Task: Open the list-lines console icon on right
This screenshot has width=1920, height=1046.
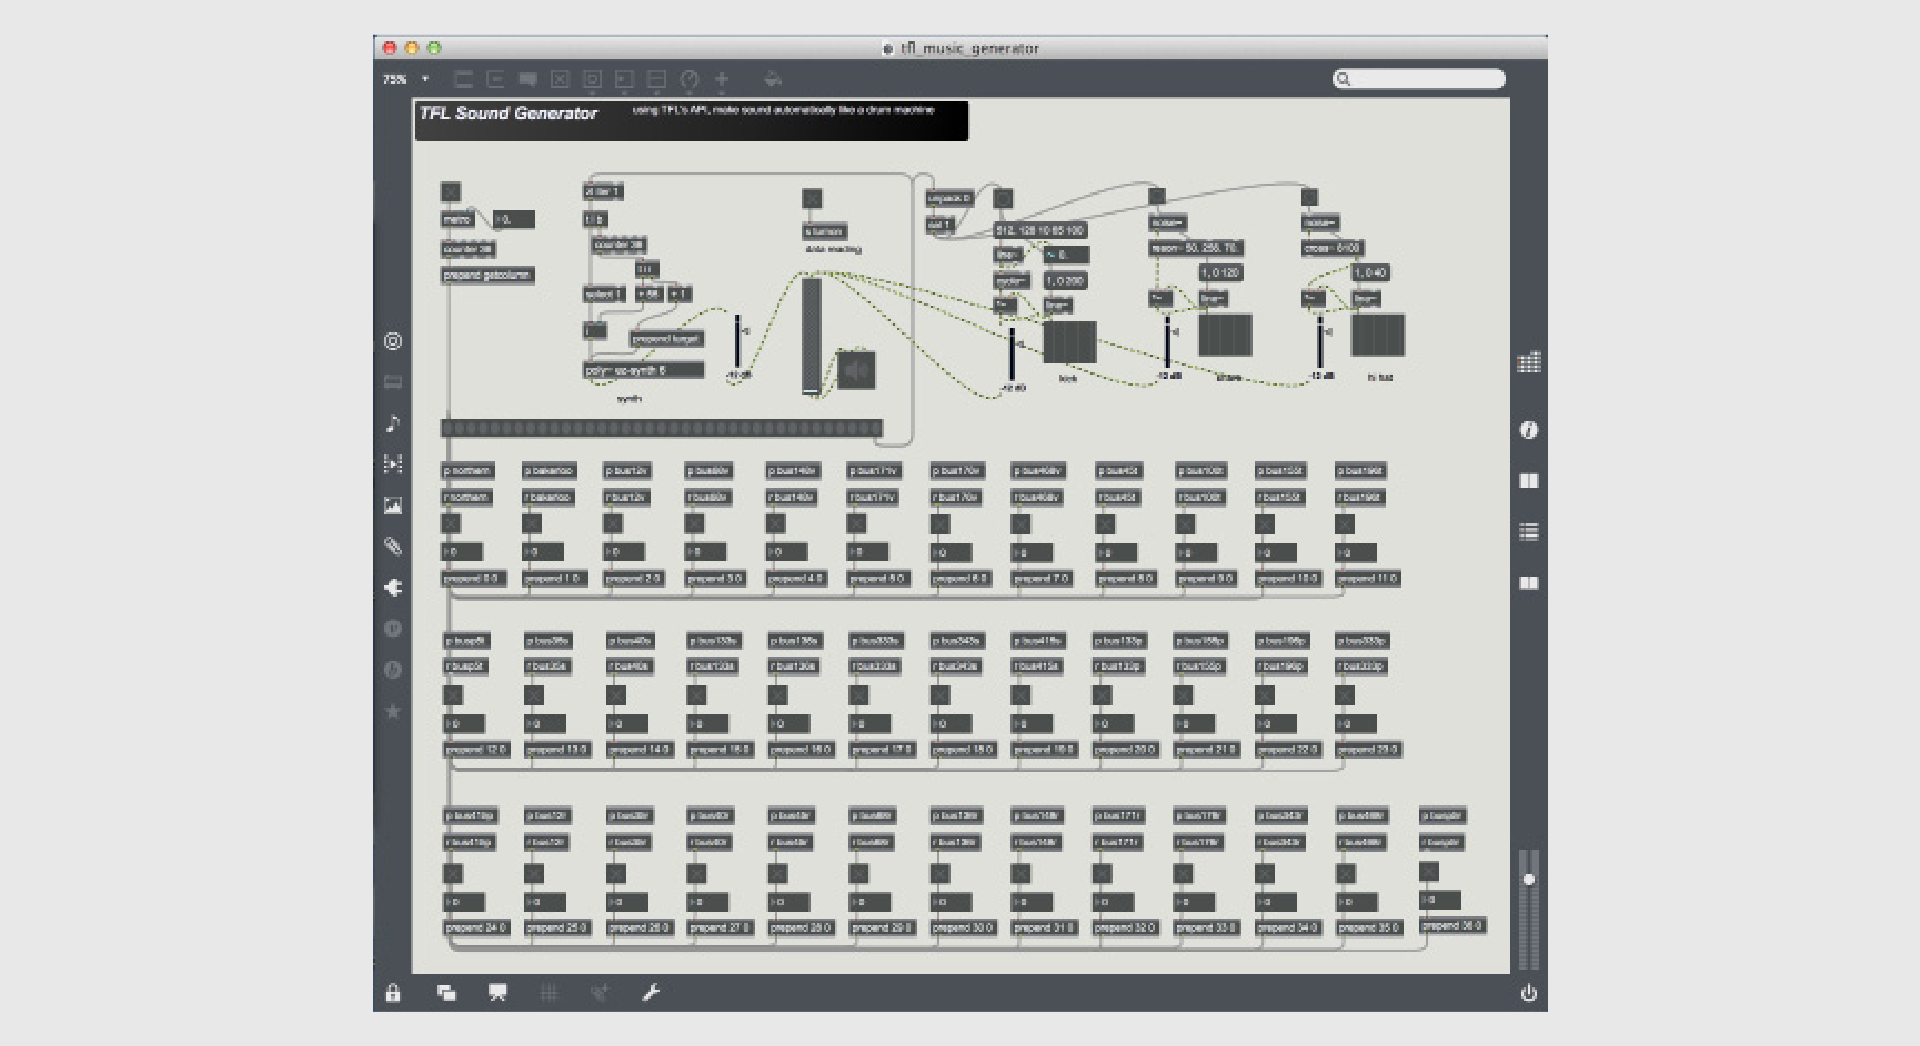Action: point(1528,532)
